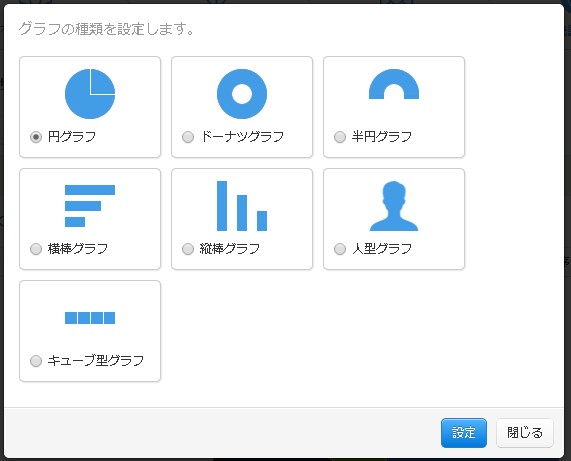Click the person-shaped chart icon

(394, 206)
